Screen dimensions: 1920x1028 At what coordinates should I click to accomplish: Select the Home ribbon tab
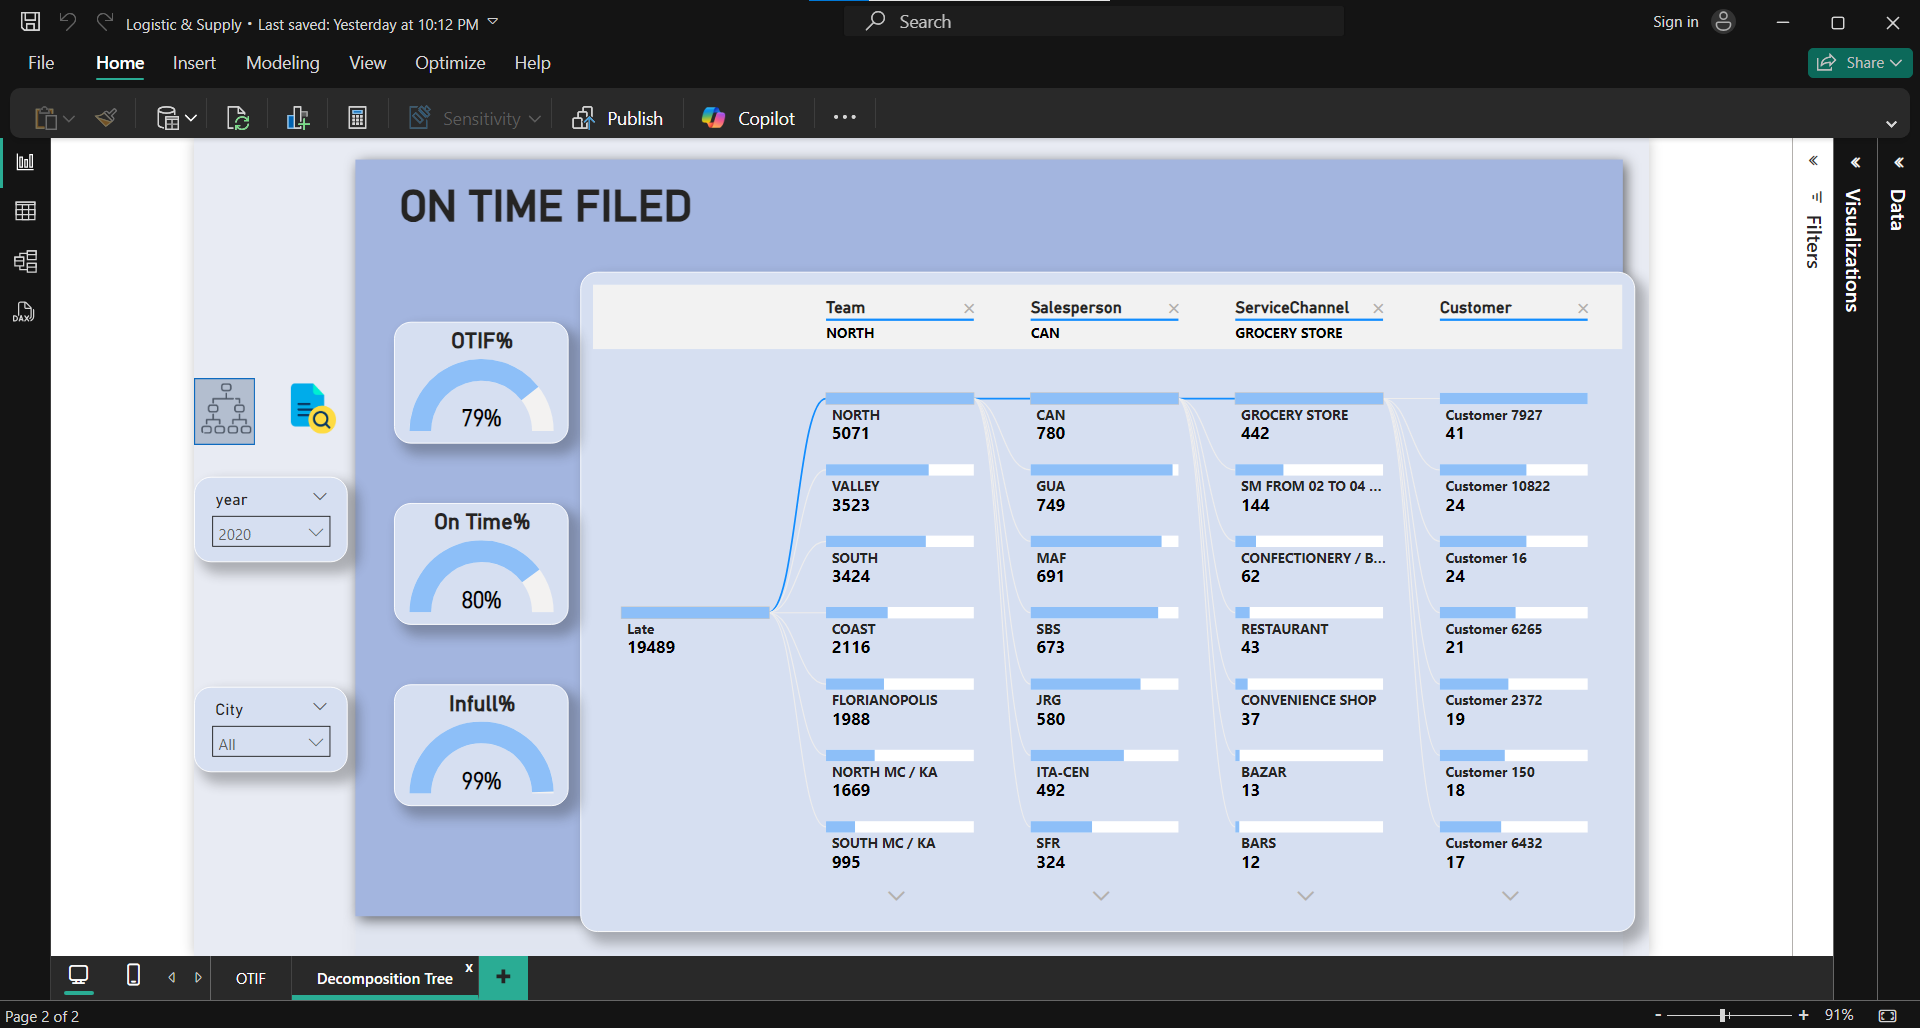120,63
